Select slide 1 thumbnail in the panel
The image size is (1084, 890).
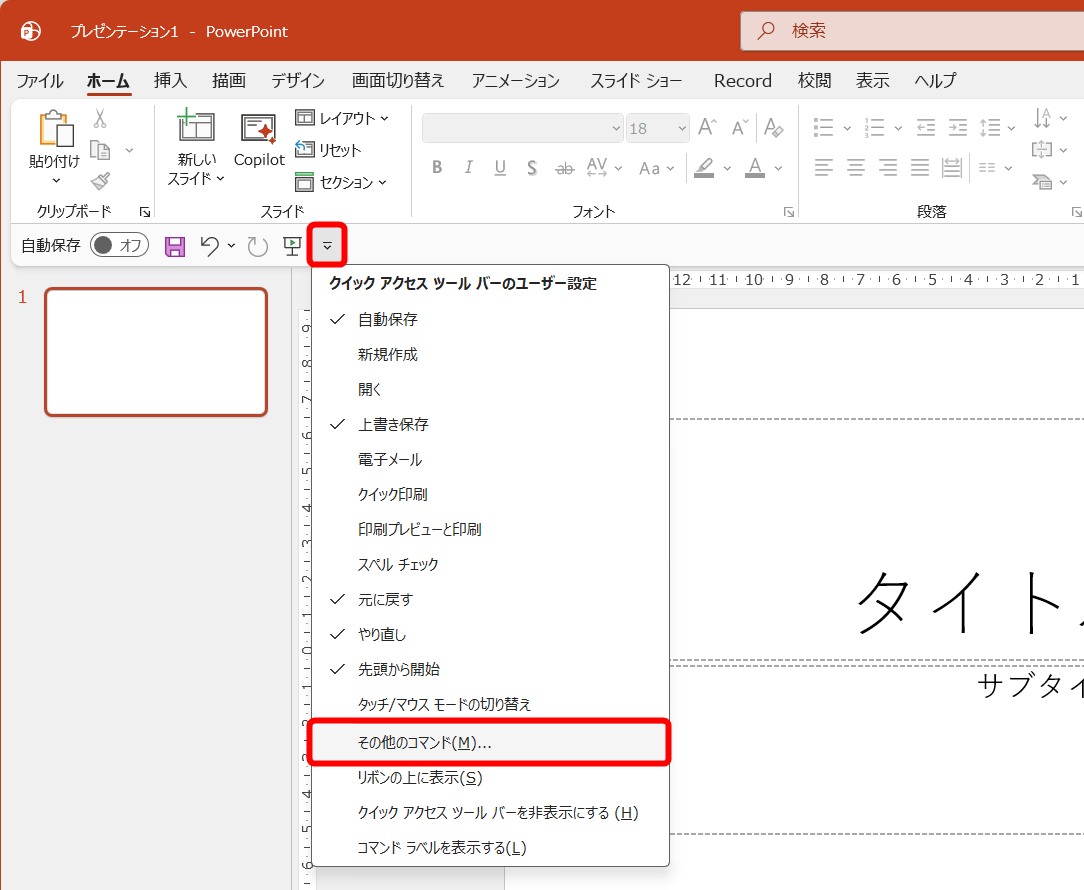(155, 352)
